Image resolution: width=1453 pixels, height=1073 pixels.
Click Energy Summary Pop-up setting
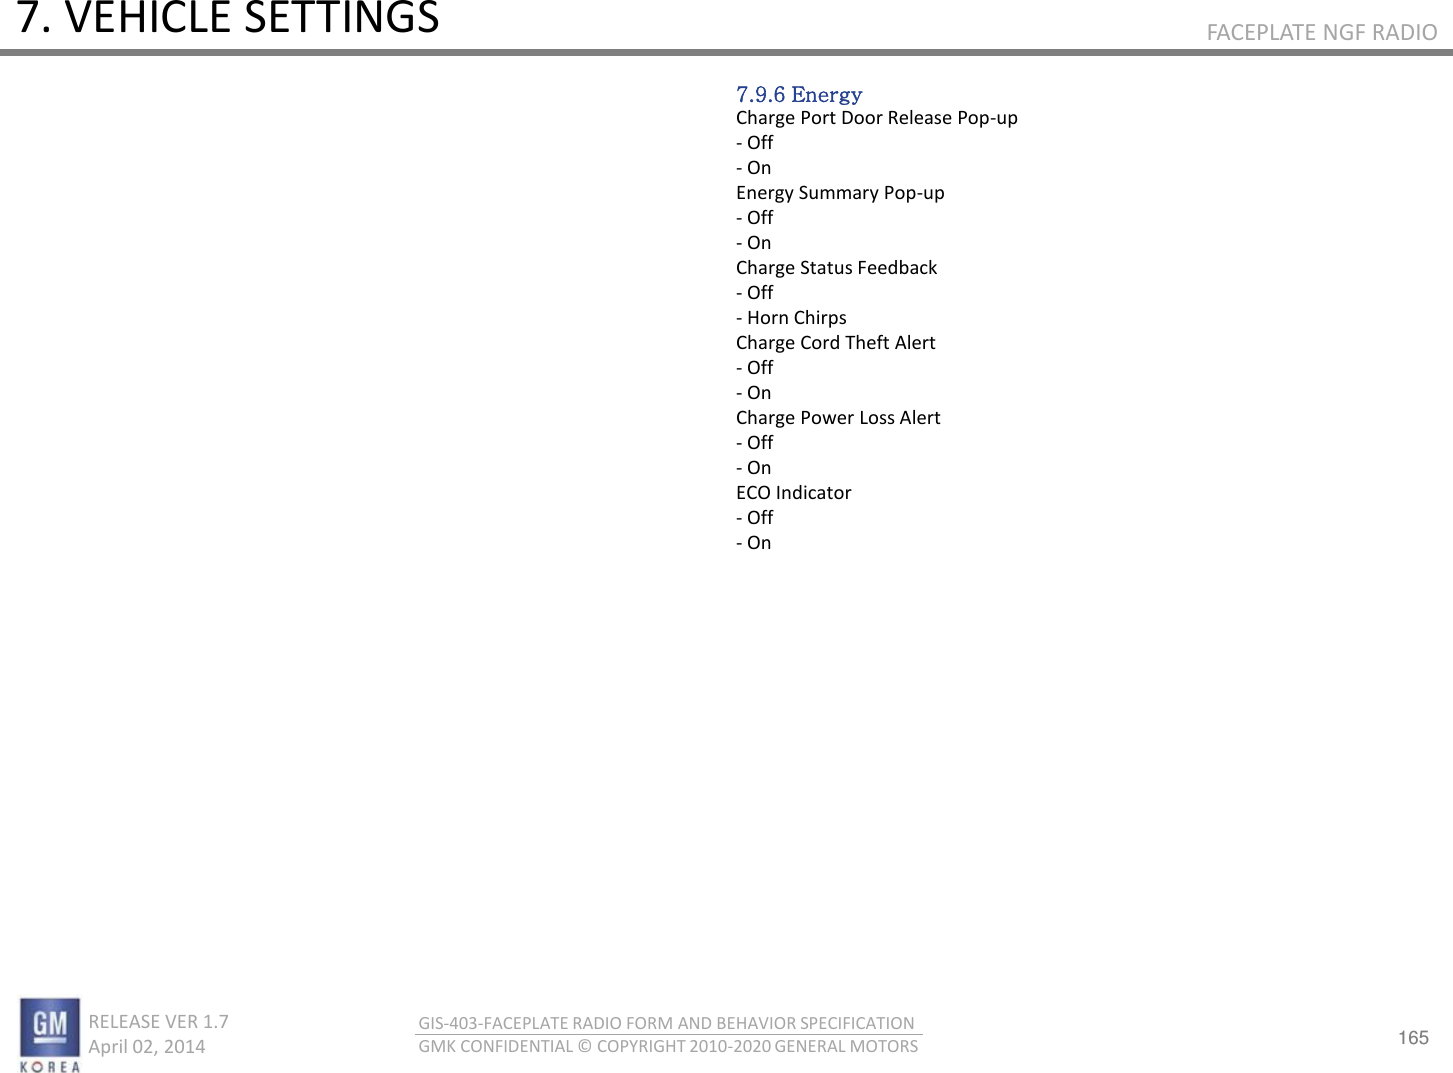click(x=840, y=193)
